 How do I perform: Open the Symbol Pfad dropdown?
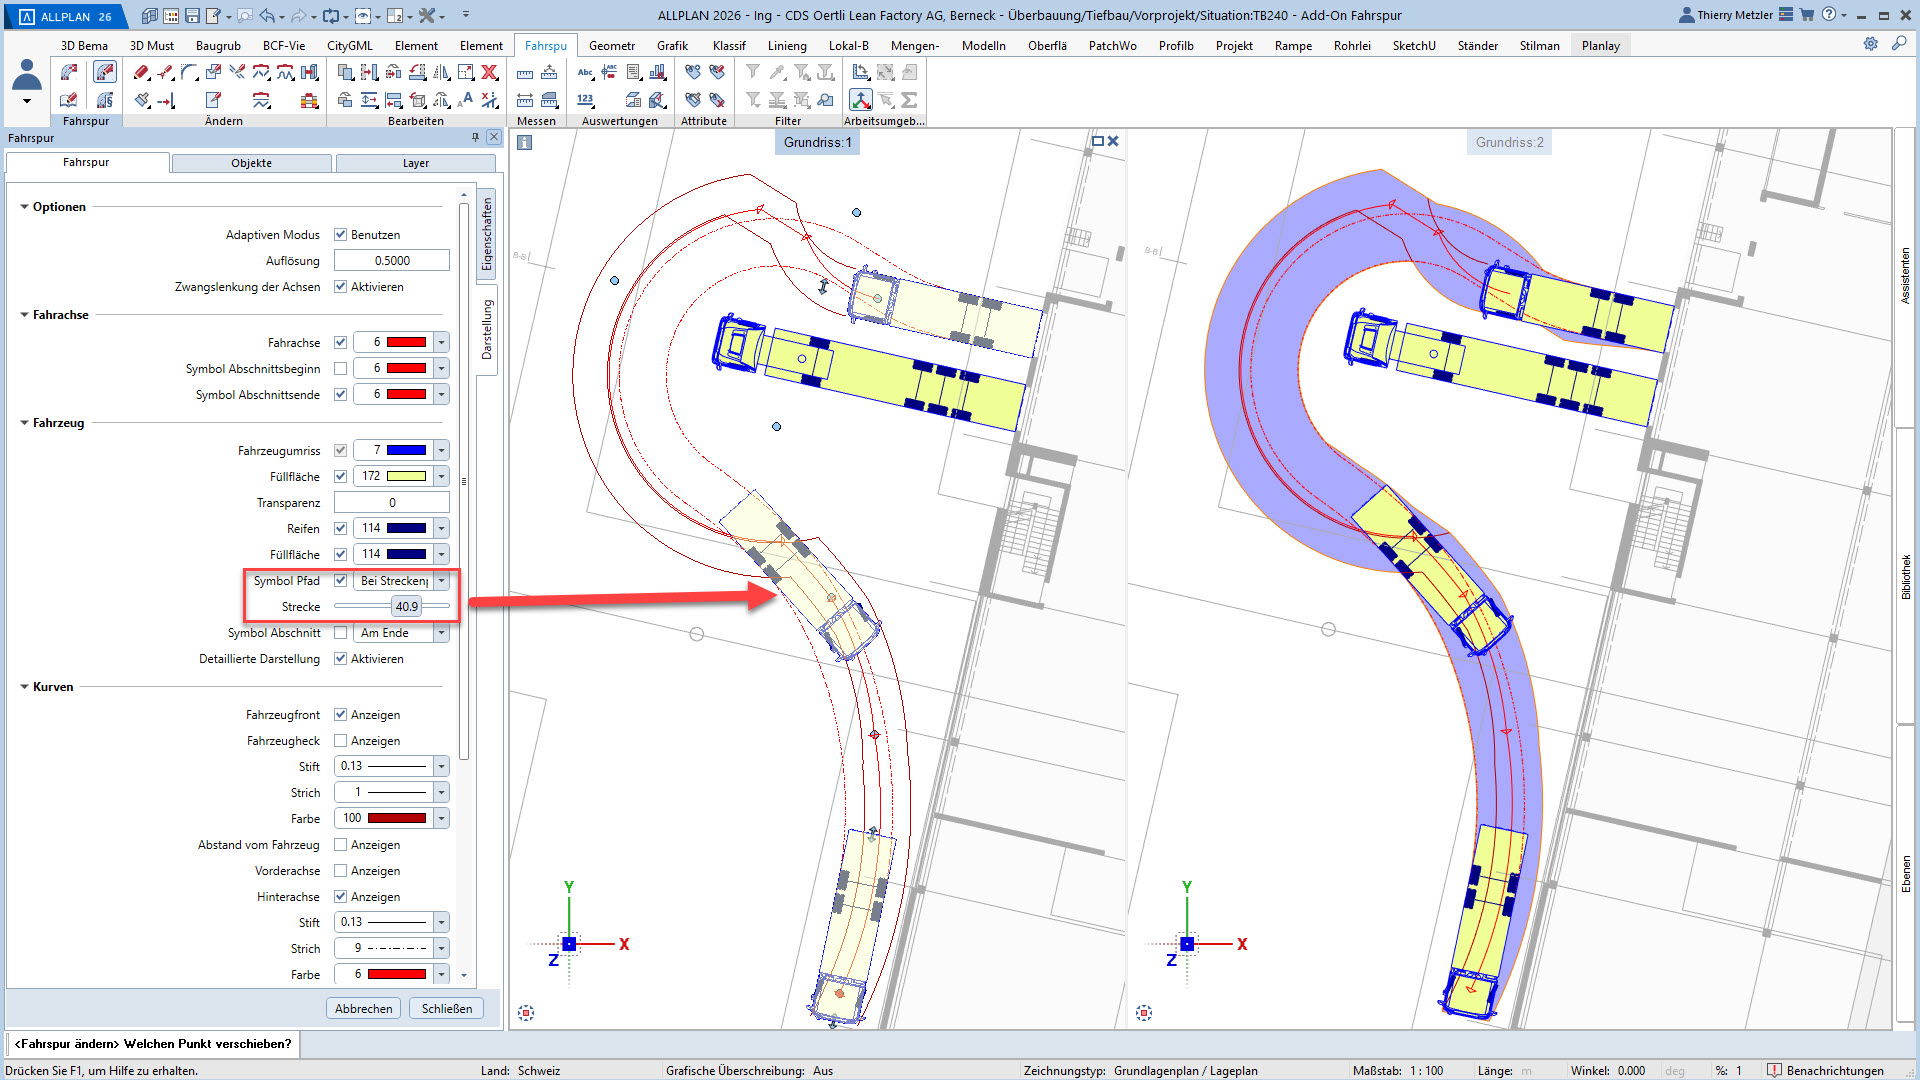pyautogui.click(x=441, y=580)
